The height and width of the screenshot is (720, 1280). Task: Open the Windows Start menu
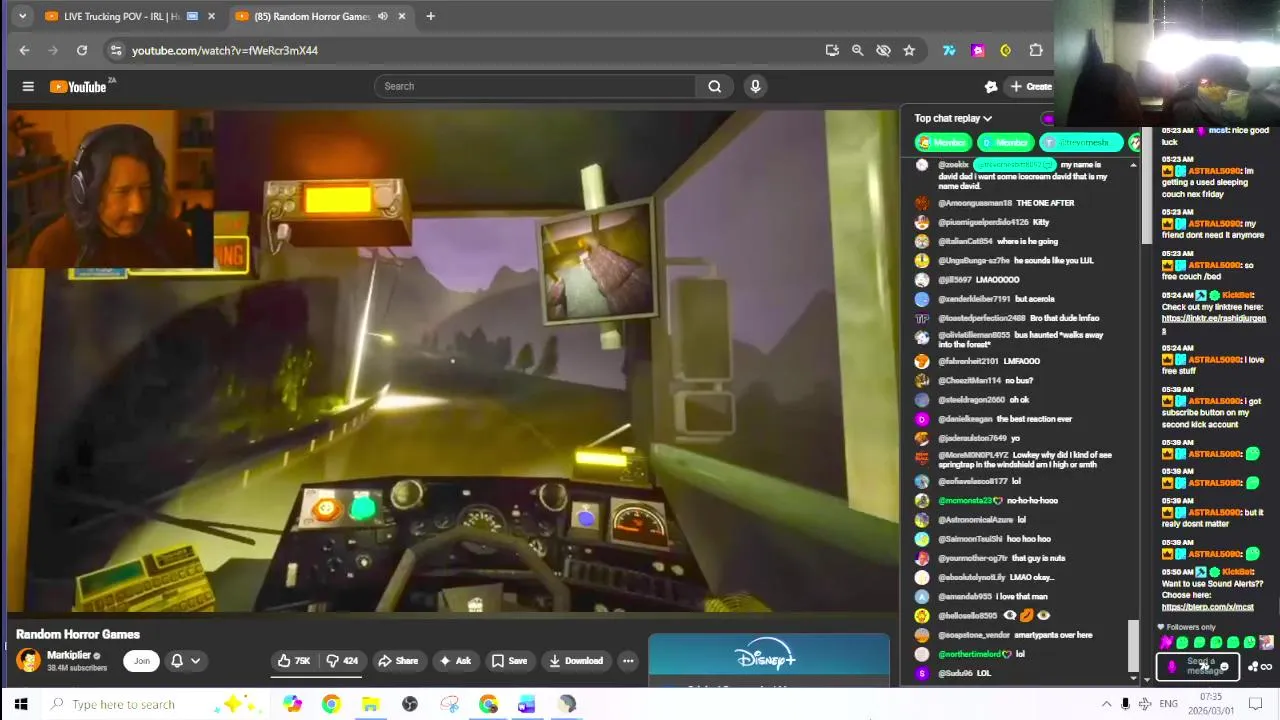coord(20,704)
